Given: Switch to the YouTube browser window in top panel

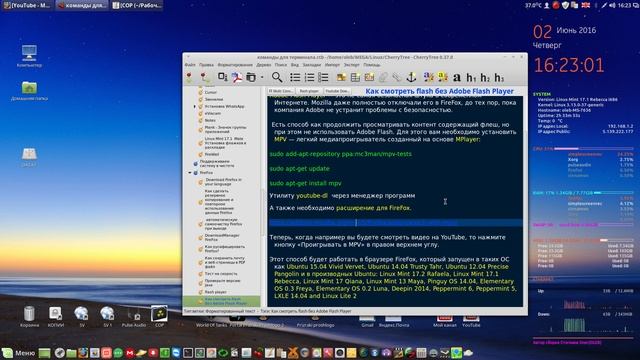Looking at the screenshot, I should pyautogui.click(x=27, y=5).
